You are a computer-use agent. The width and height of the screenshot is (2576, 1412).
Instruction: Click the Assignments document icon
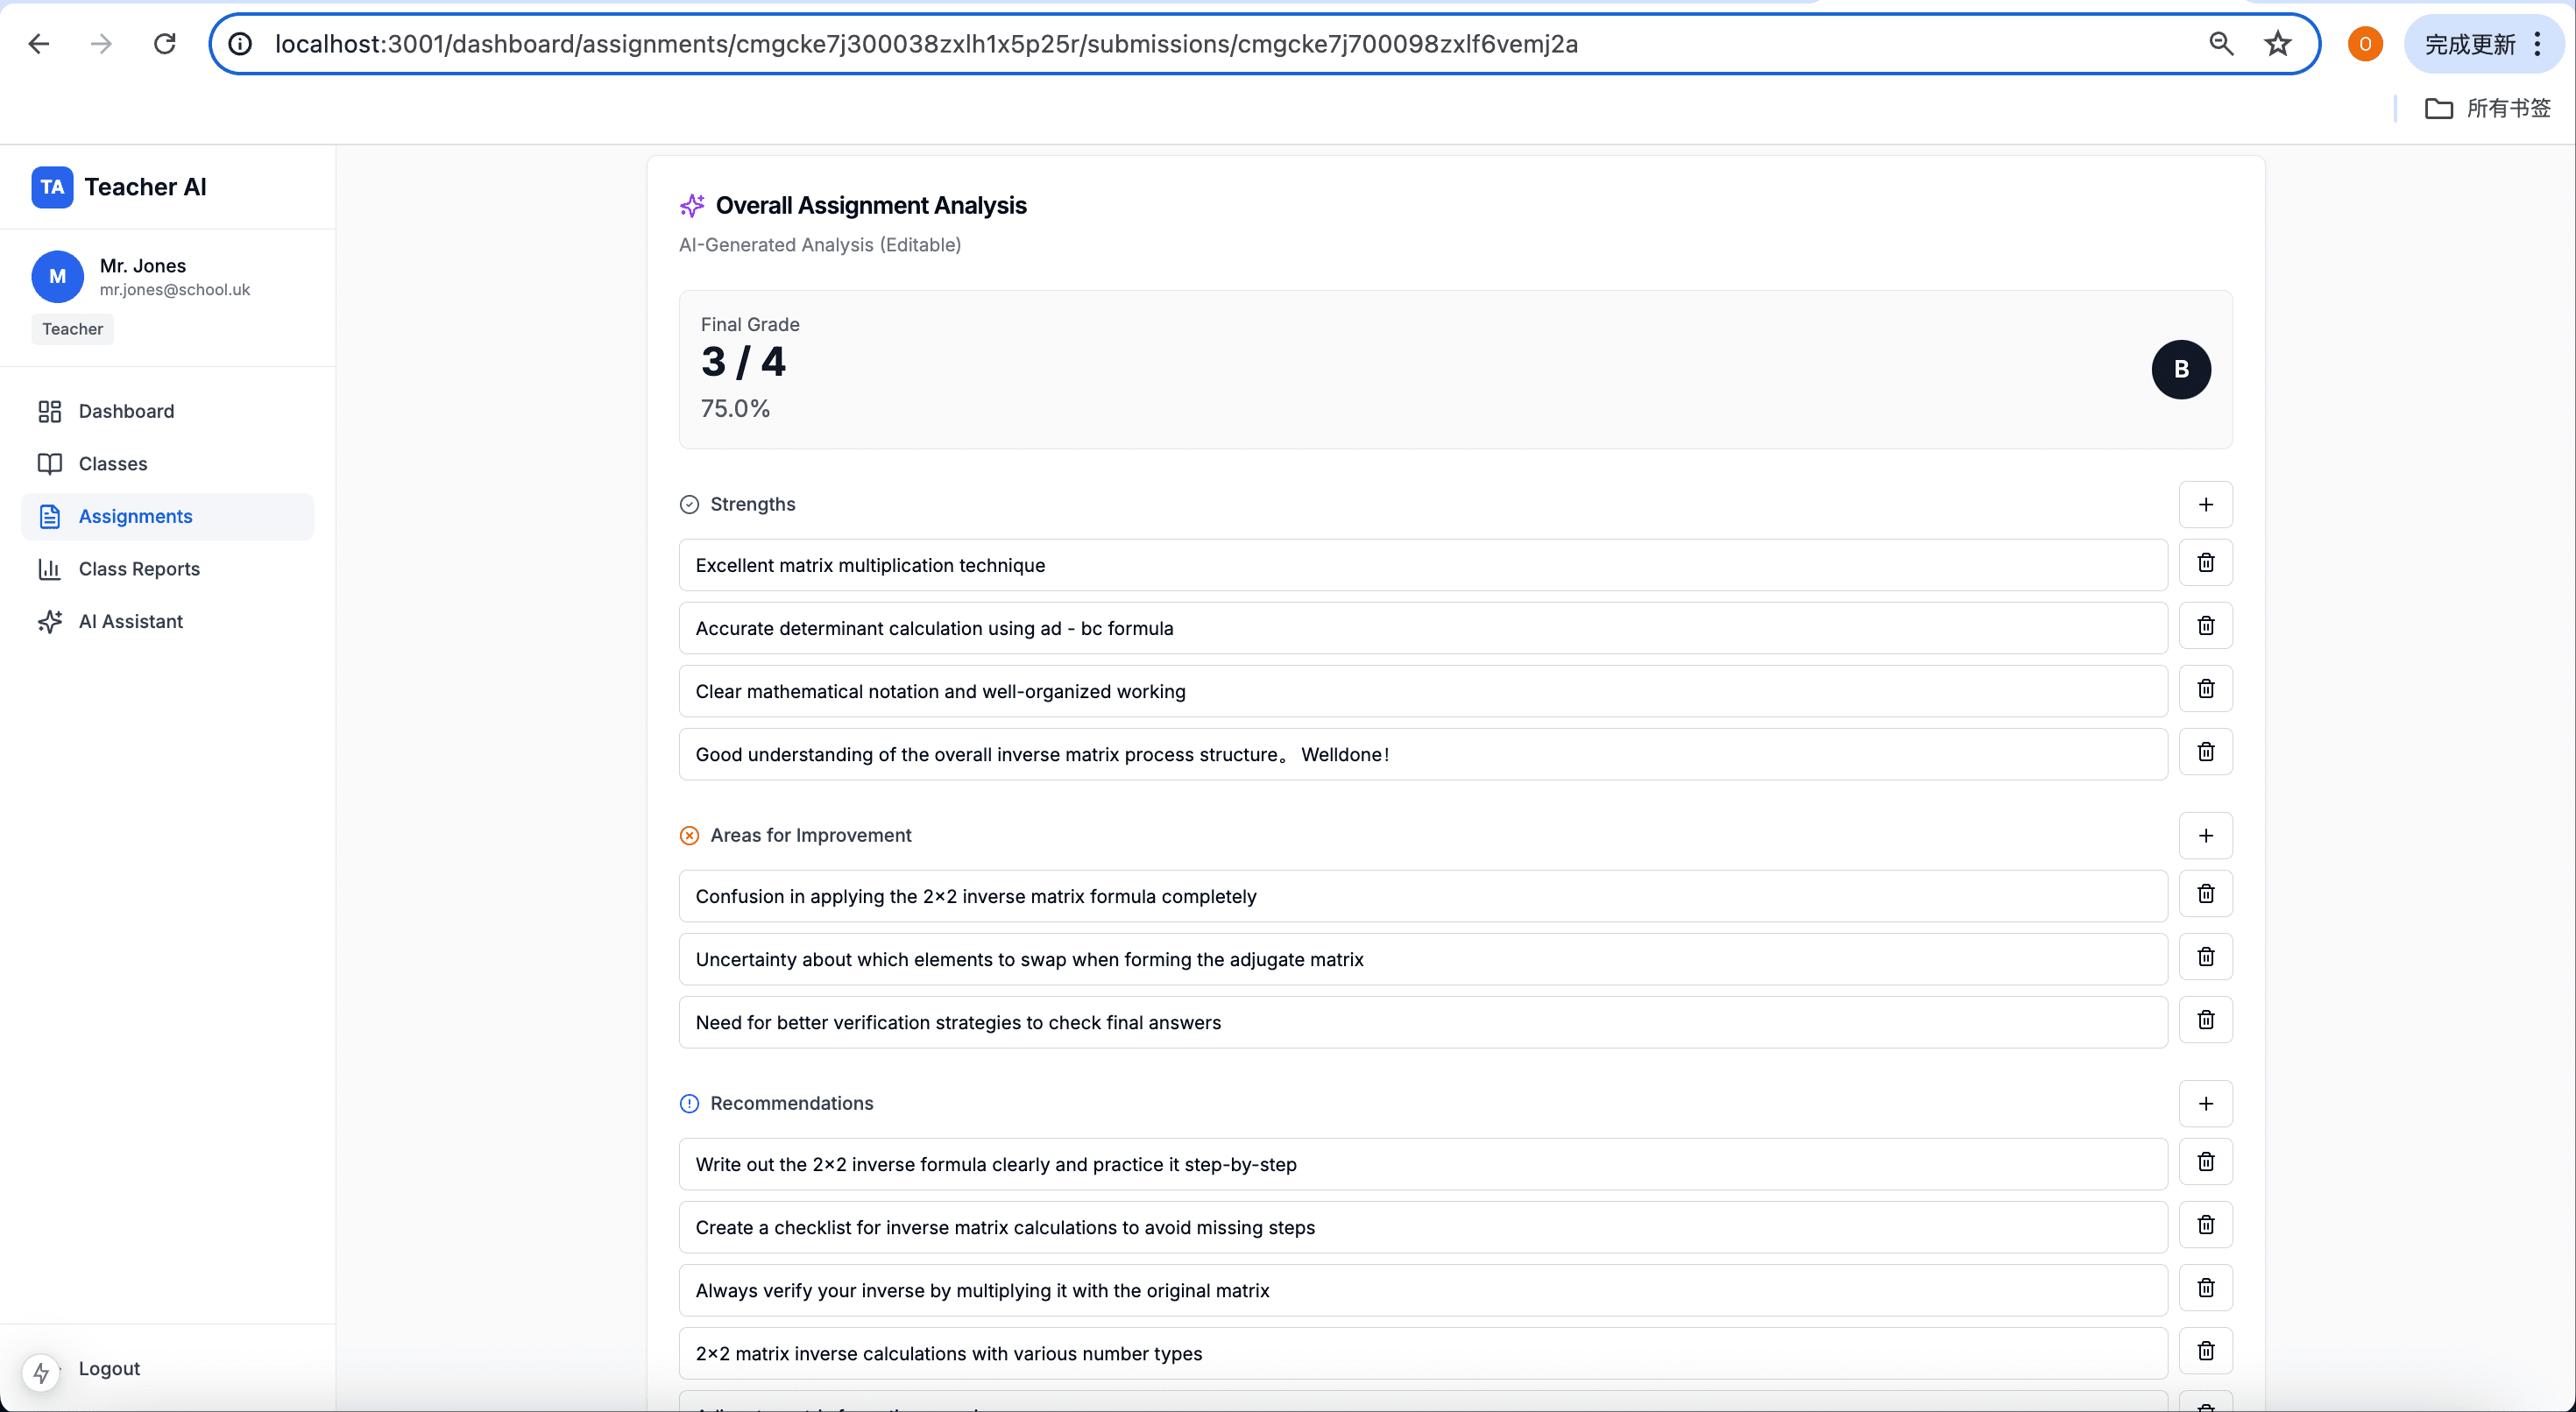pos(50,516)
